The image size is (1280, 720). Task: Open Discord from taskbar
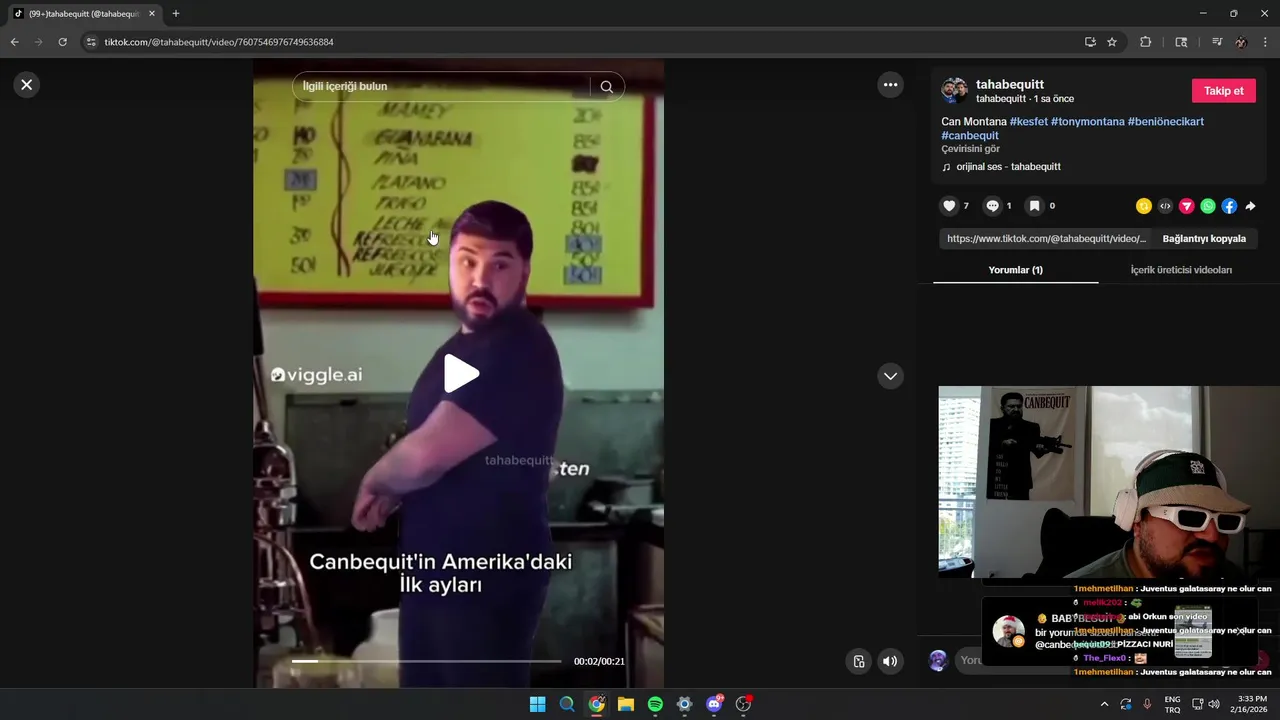714,704
